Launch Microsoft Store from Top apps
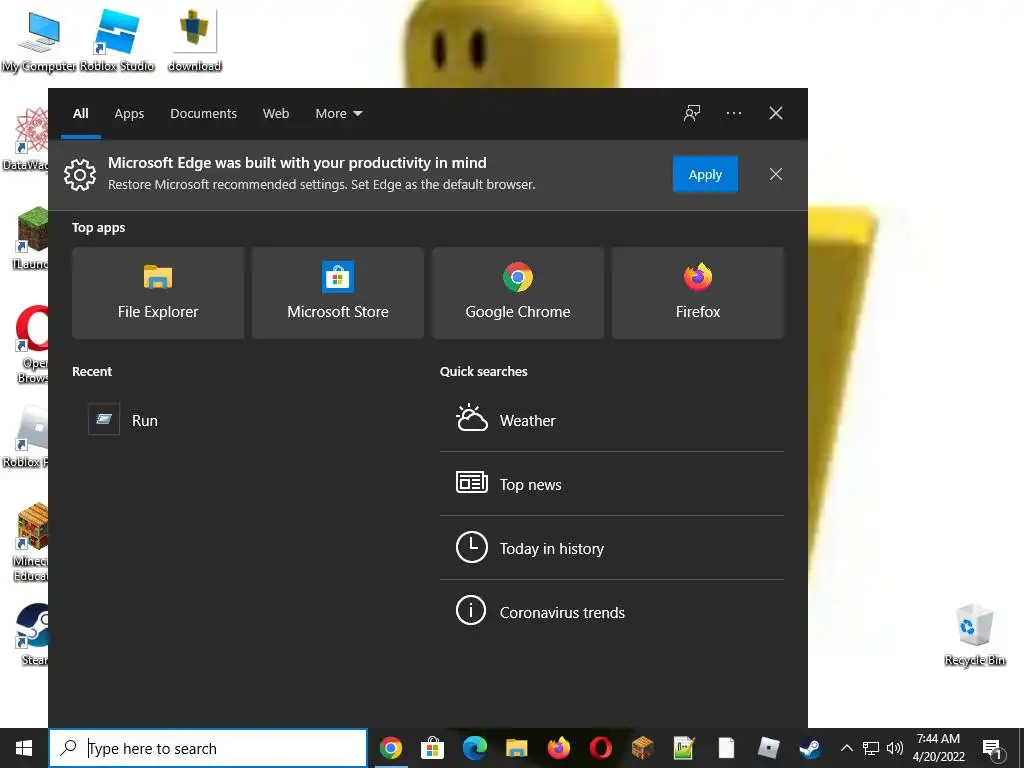This screenshot has width=1024, height=768. coord(338,293)
